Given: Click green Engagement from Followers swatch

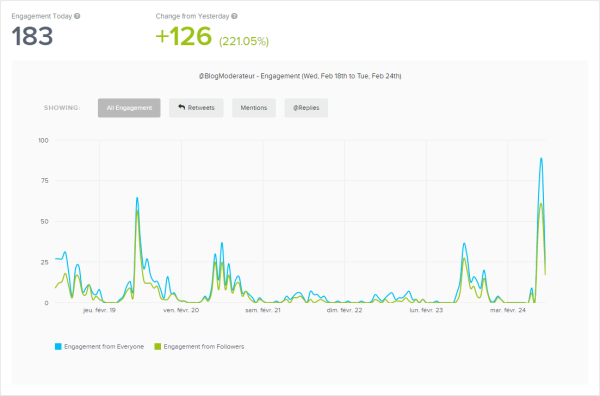Looking at the screenshot, I should [x=158, y=347].
